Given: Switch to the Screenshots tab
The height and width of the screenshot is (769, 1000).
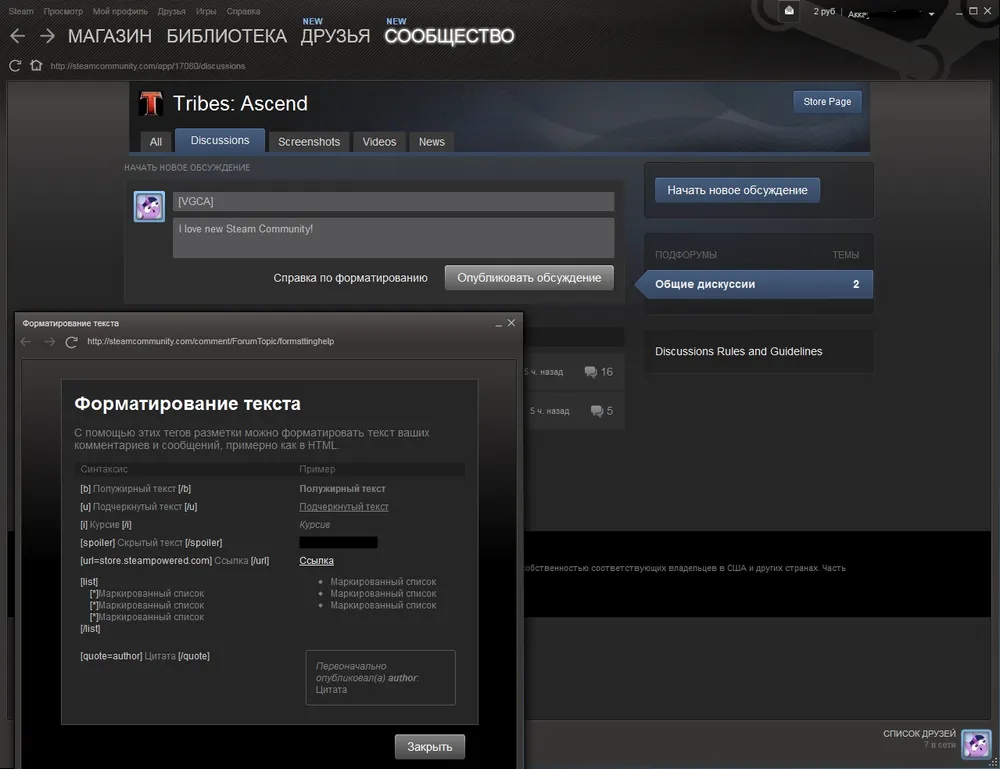Looking at the screenshot, I should [x=309, y=142].
